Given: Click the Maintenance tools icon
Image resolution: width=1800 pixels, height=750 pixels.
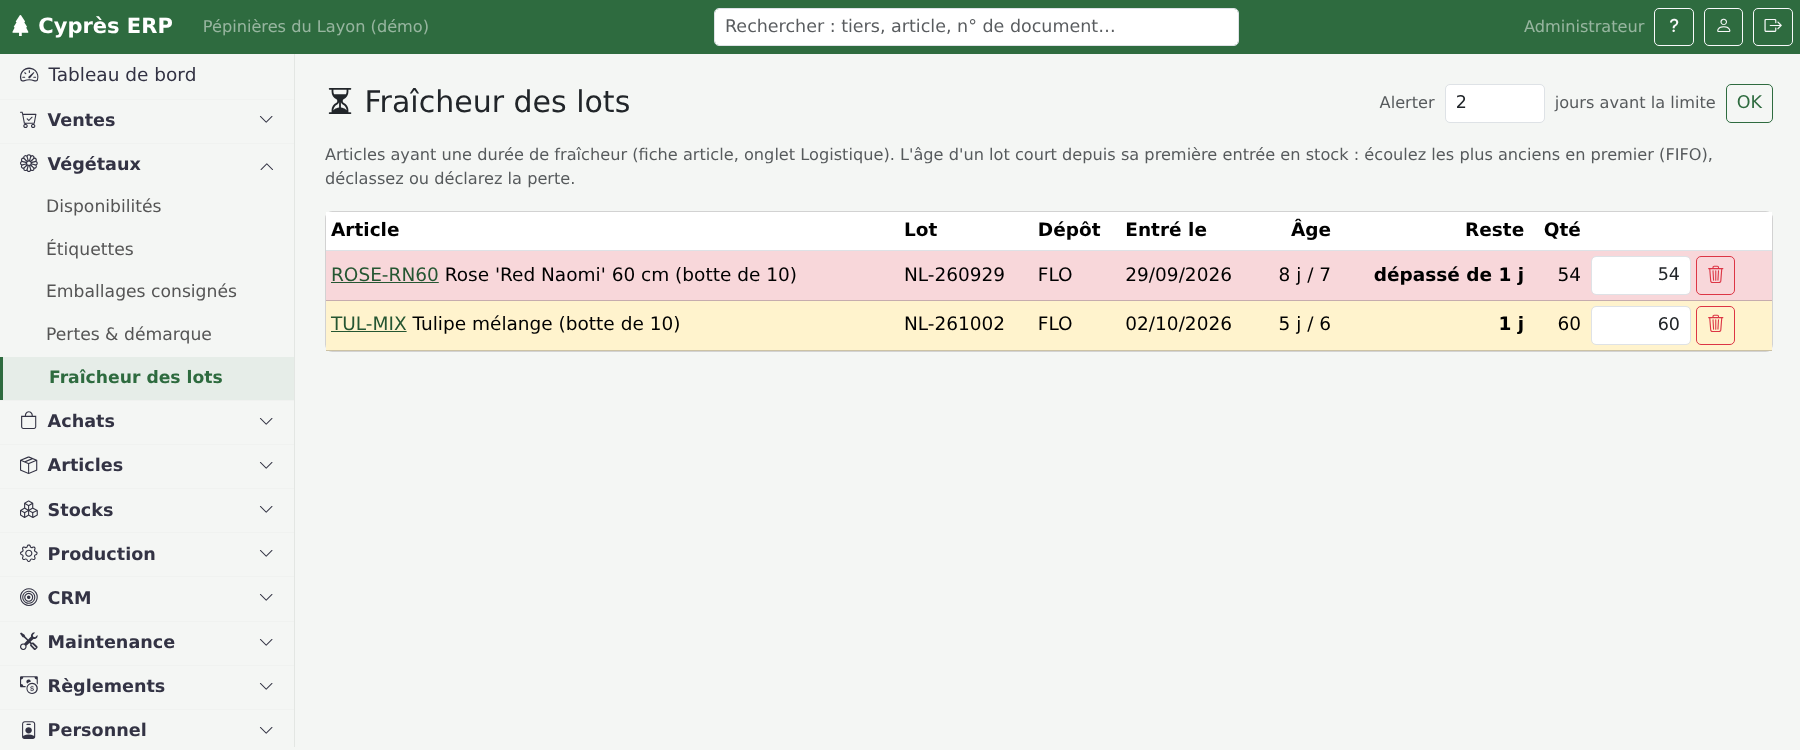Looking at the screenshot, I should 29,642.
